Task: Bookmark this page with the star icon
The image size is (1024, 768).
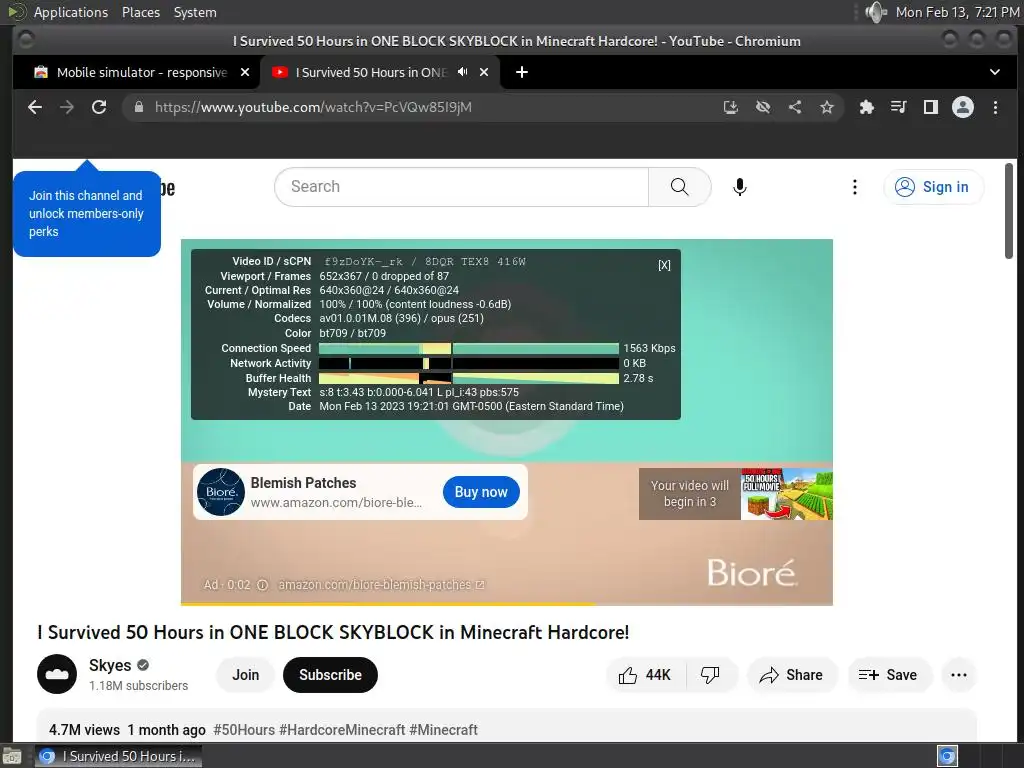Action: pyautogui.click(x=827, y=107)
